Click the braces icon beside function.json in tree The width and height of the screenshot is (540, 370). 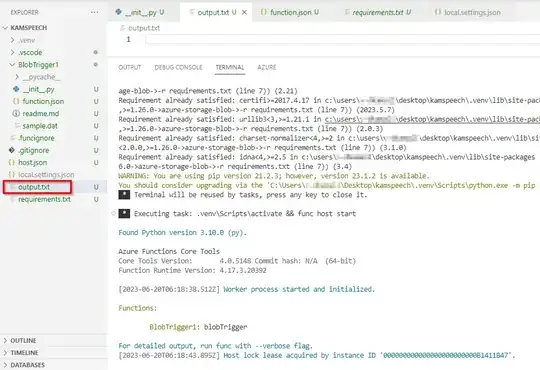[x=16, y=101]
